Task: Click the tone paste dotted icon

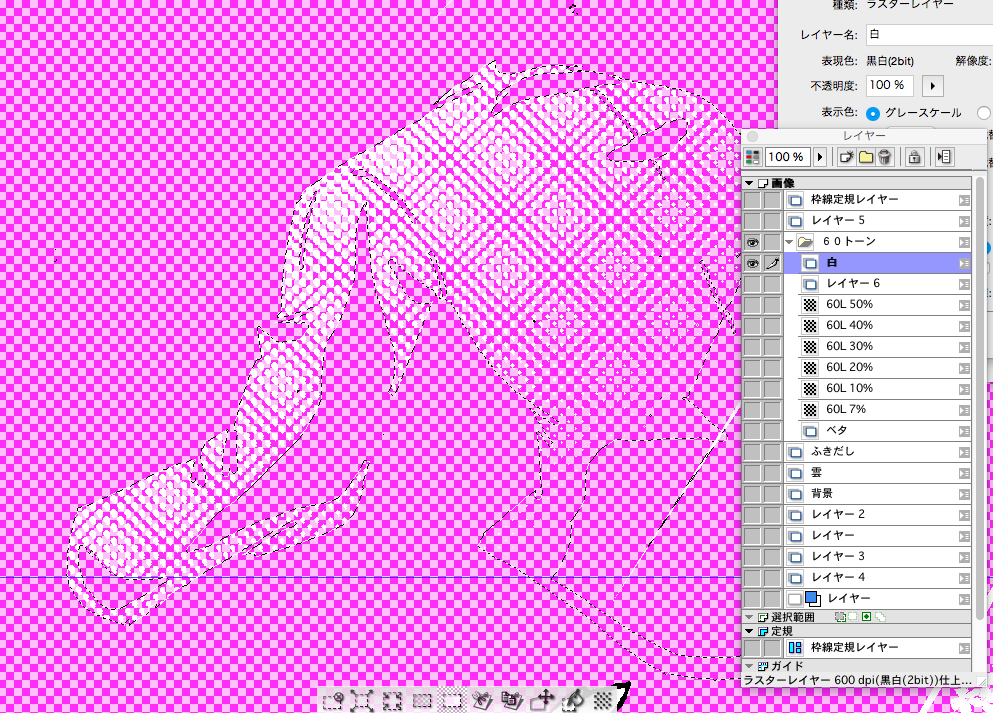Action: point(603,700)
